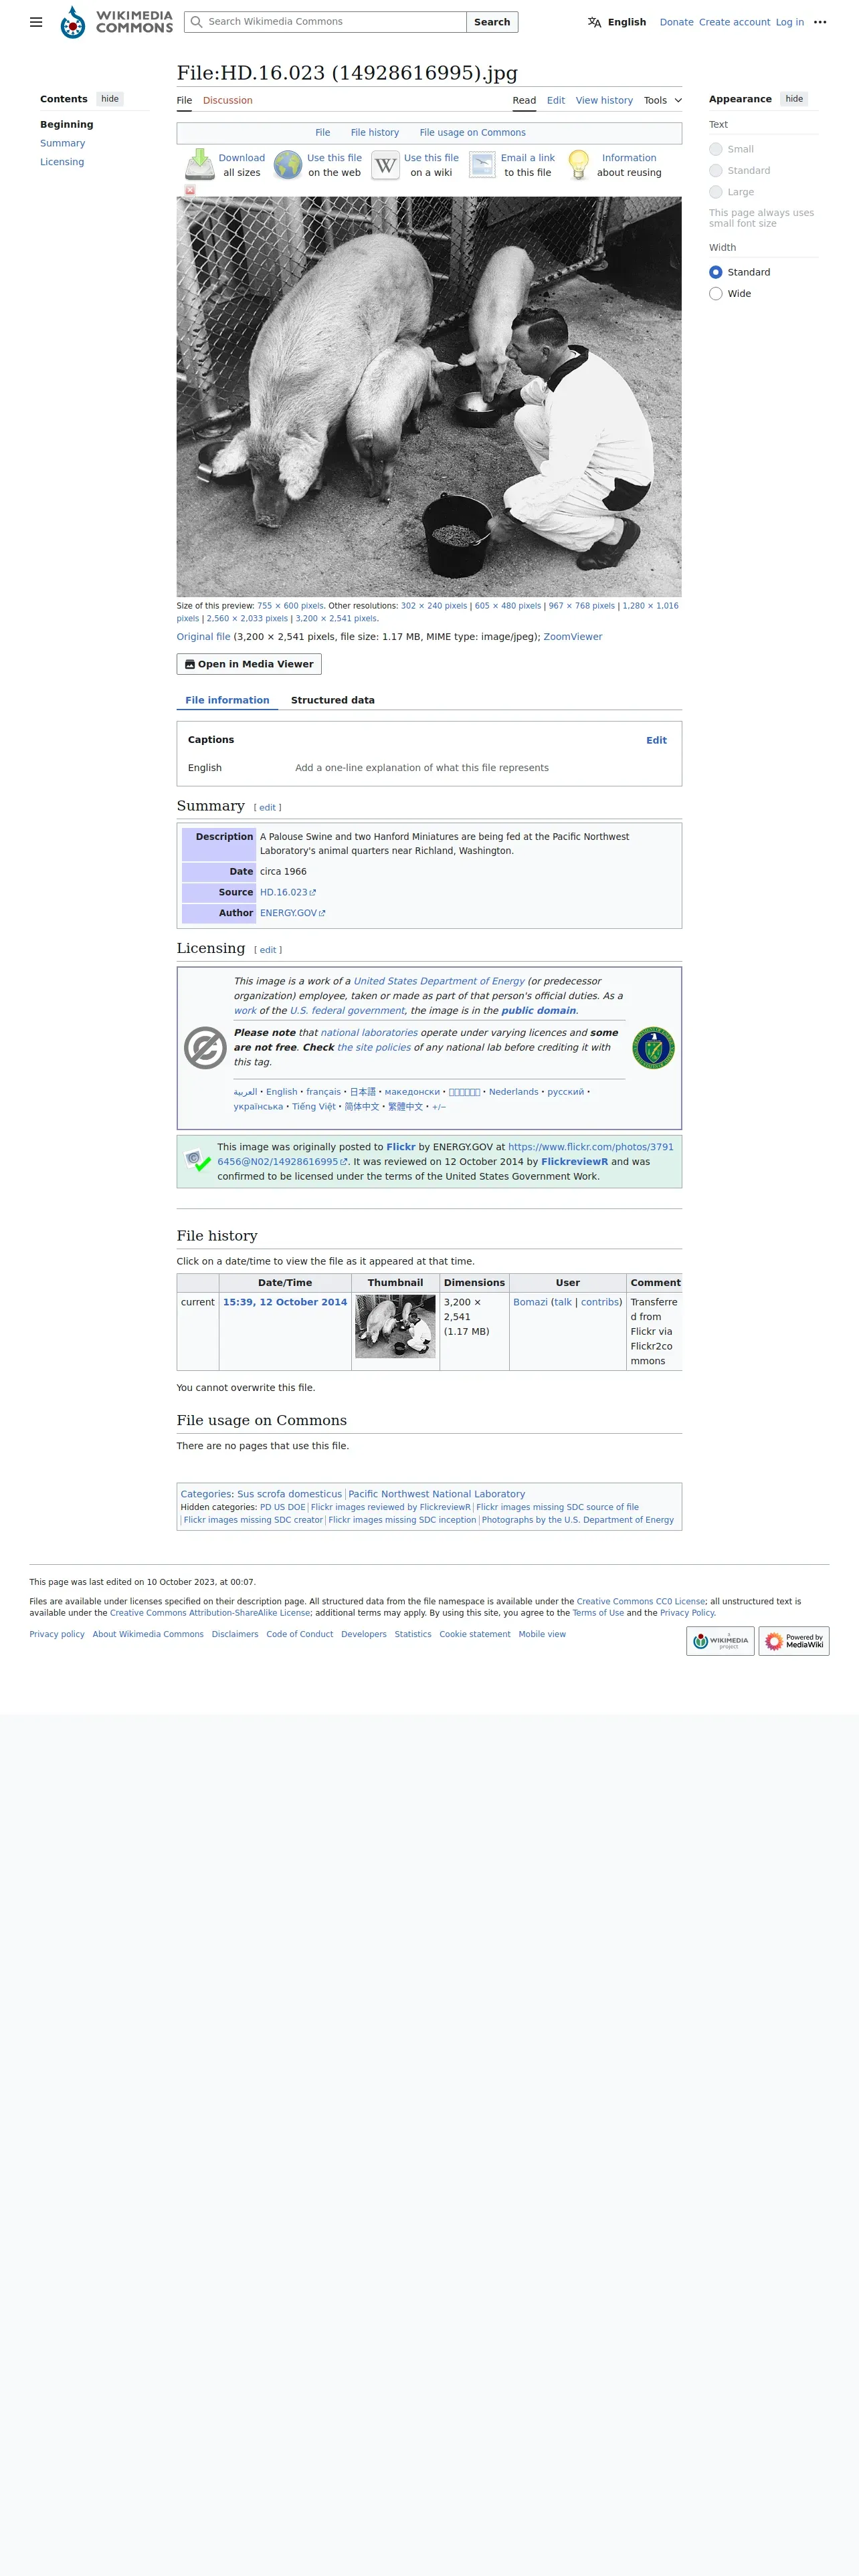Click the lightbulb reusing information icon
The width and height of the screenshot is (859, 2576).
click(x=578, y=165)
